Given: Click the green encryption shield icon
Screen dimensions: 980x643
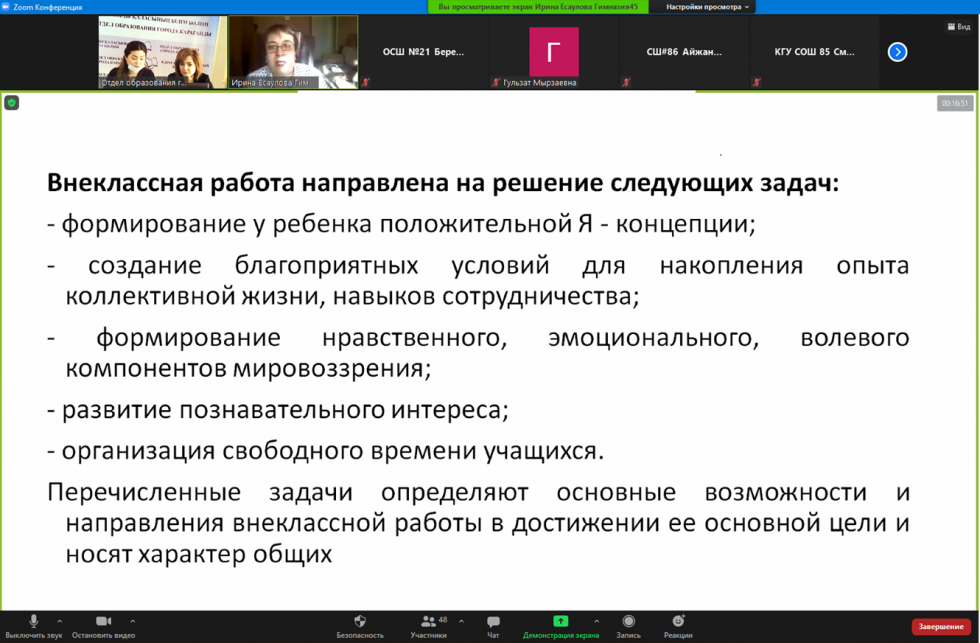Looking at the screenshot, I should (12, 102).
